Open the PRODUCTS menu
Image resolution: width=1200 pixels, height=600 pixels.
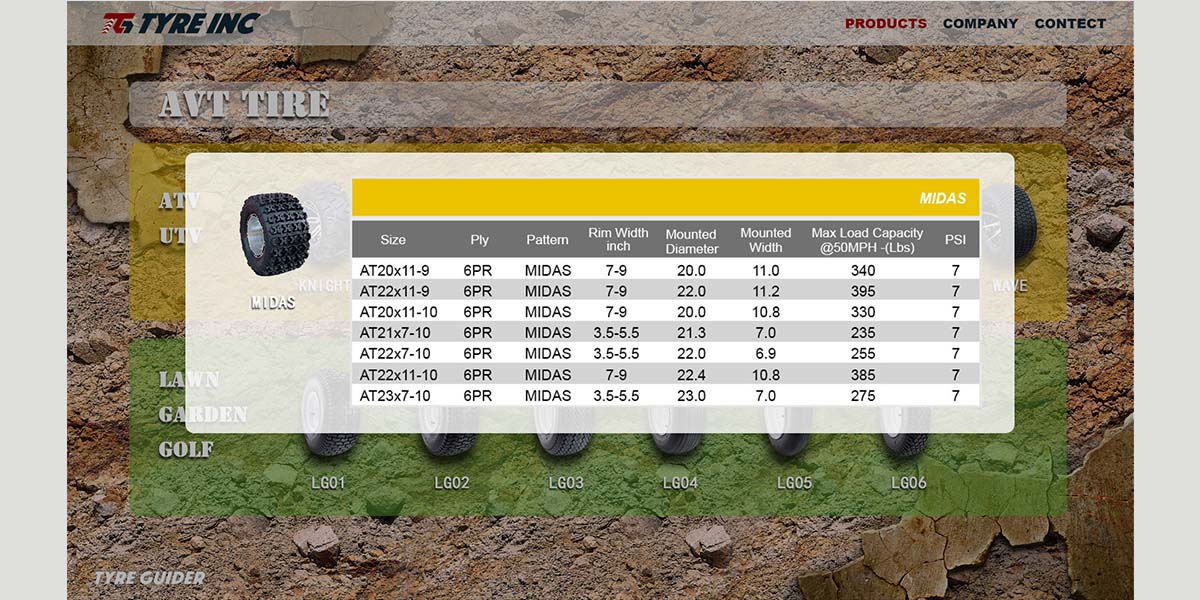coord(885,23)
